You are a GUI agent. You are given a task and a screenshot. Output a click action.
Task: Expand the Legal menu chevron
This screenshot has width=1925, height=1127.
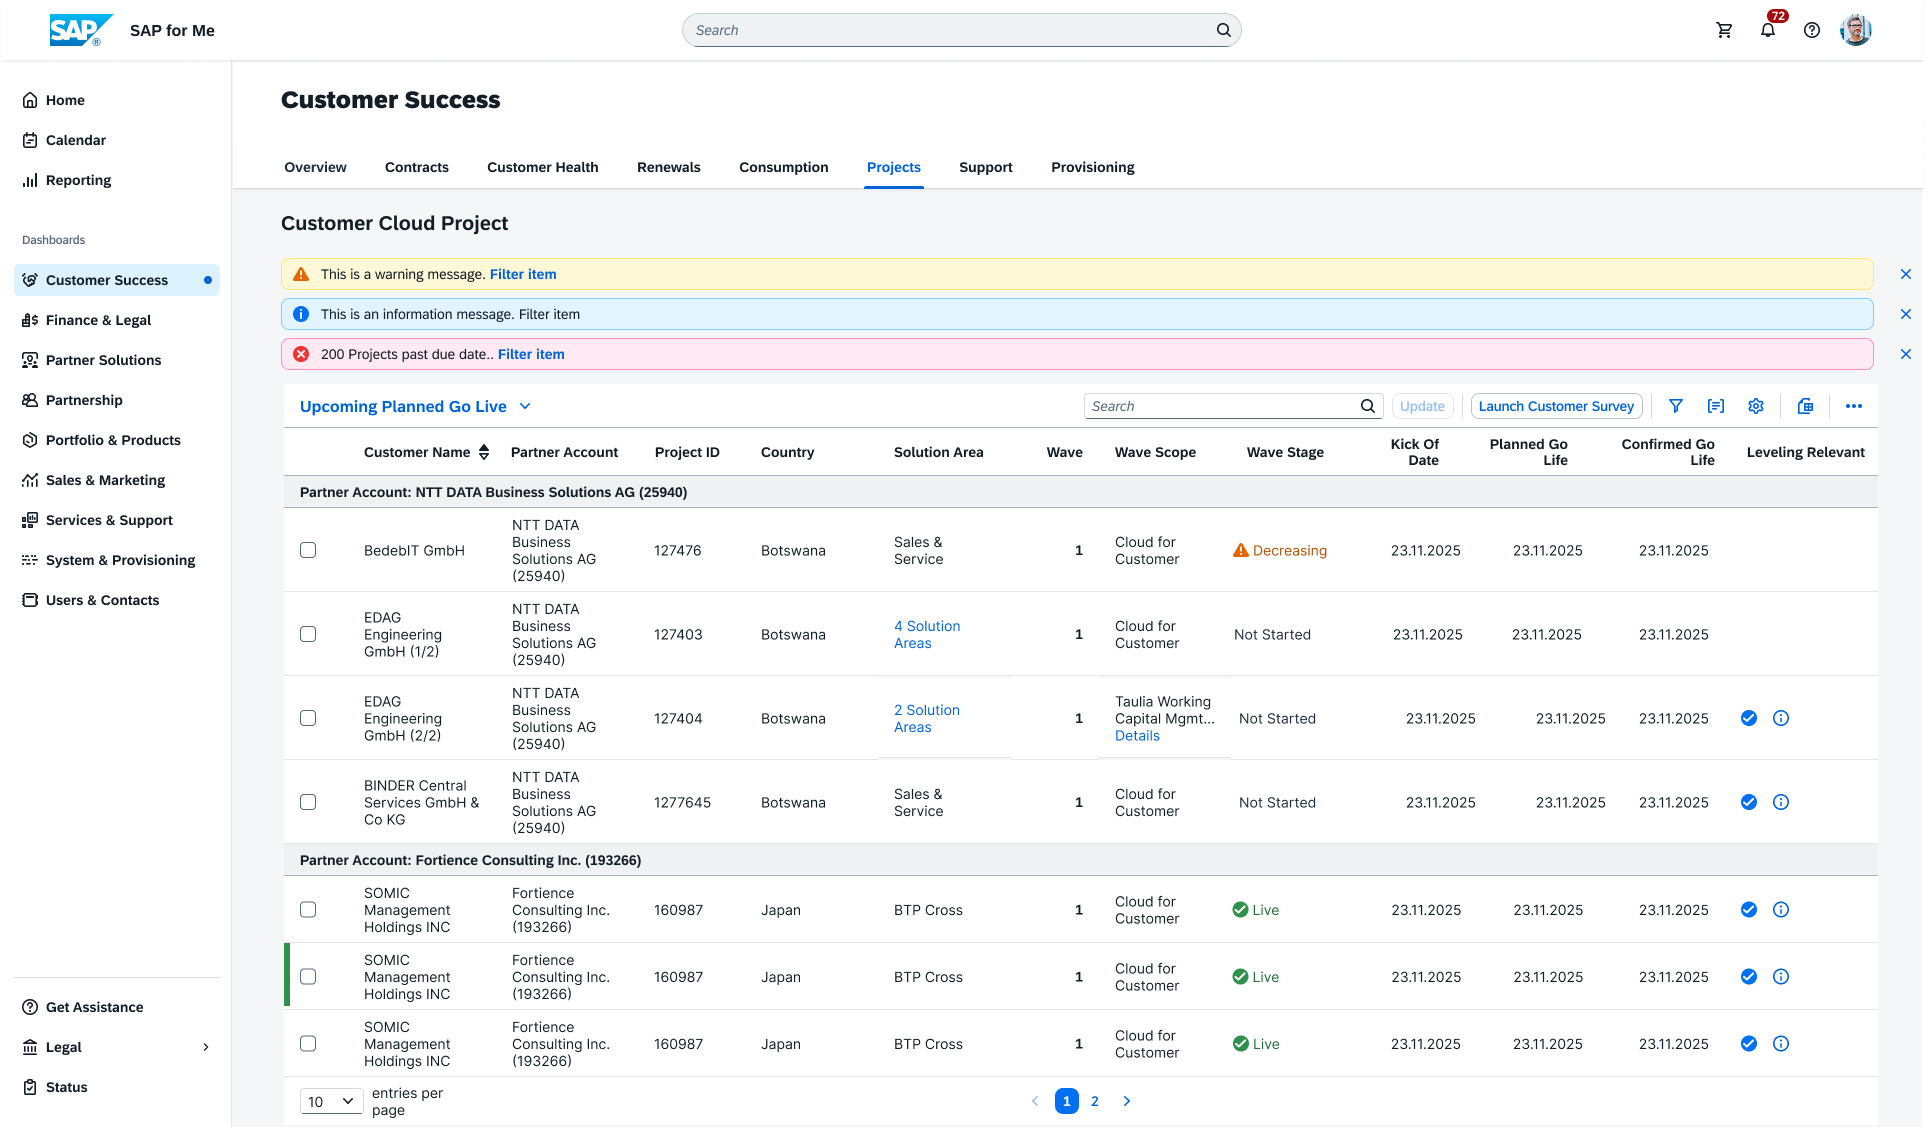206,1047
